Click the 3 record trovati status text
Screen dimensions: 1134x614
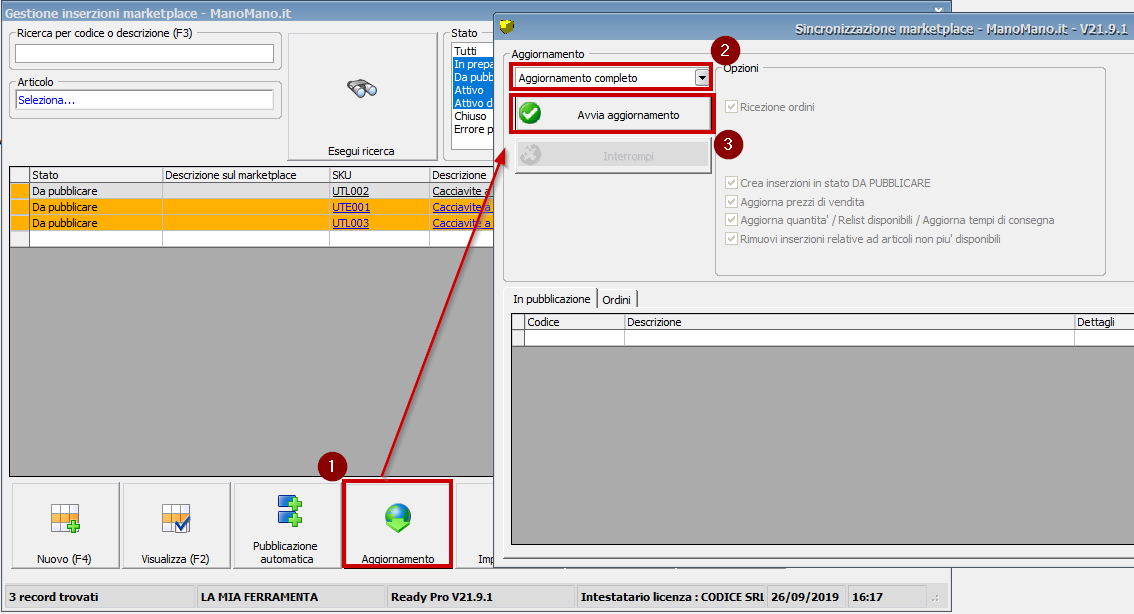54,597
